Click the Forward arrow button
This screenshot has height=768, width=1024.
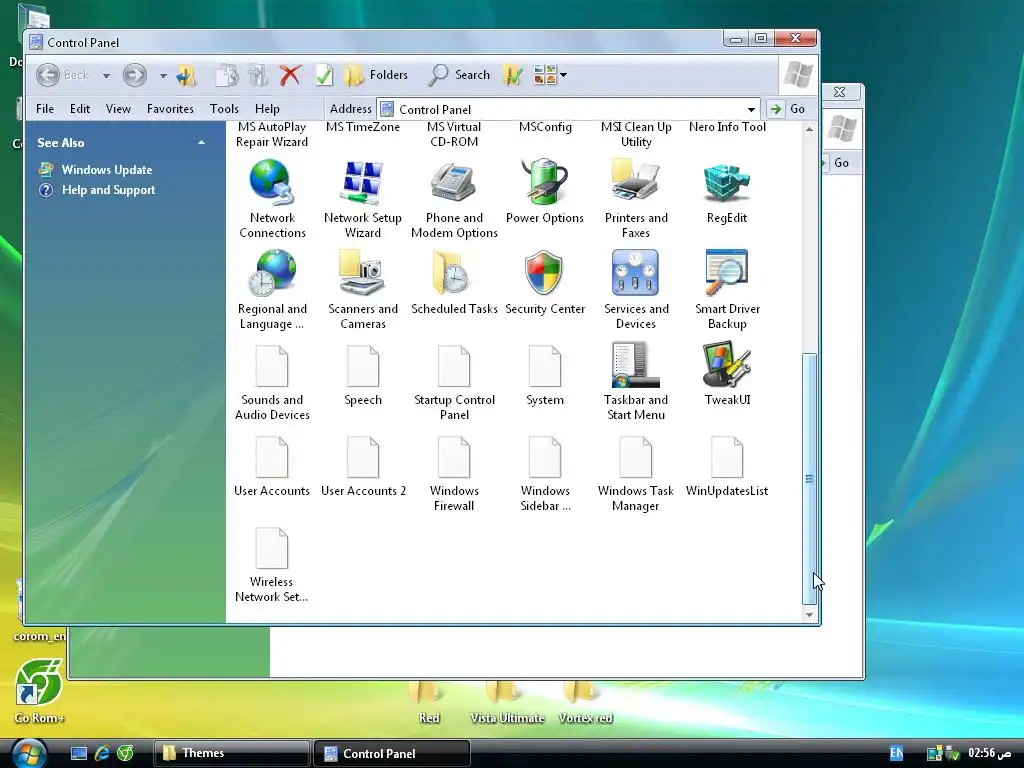[135, 75]
